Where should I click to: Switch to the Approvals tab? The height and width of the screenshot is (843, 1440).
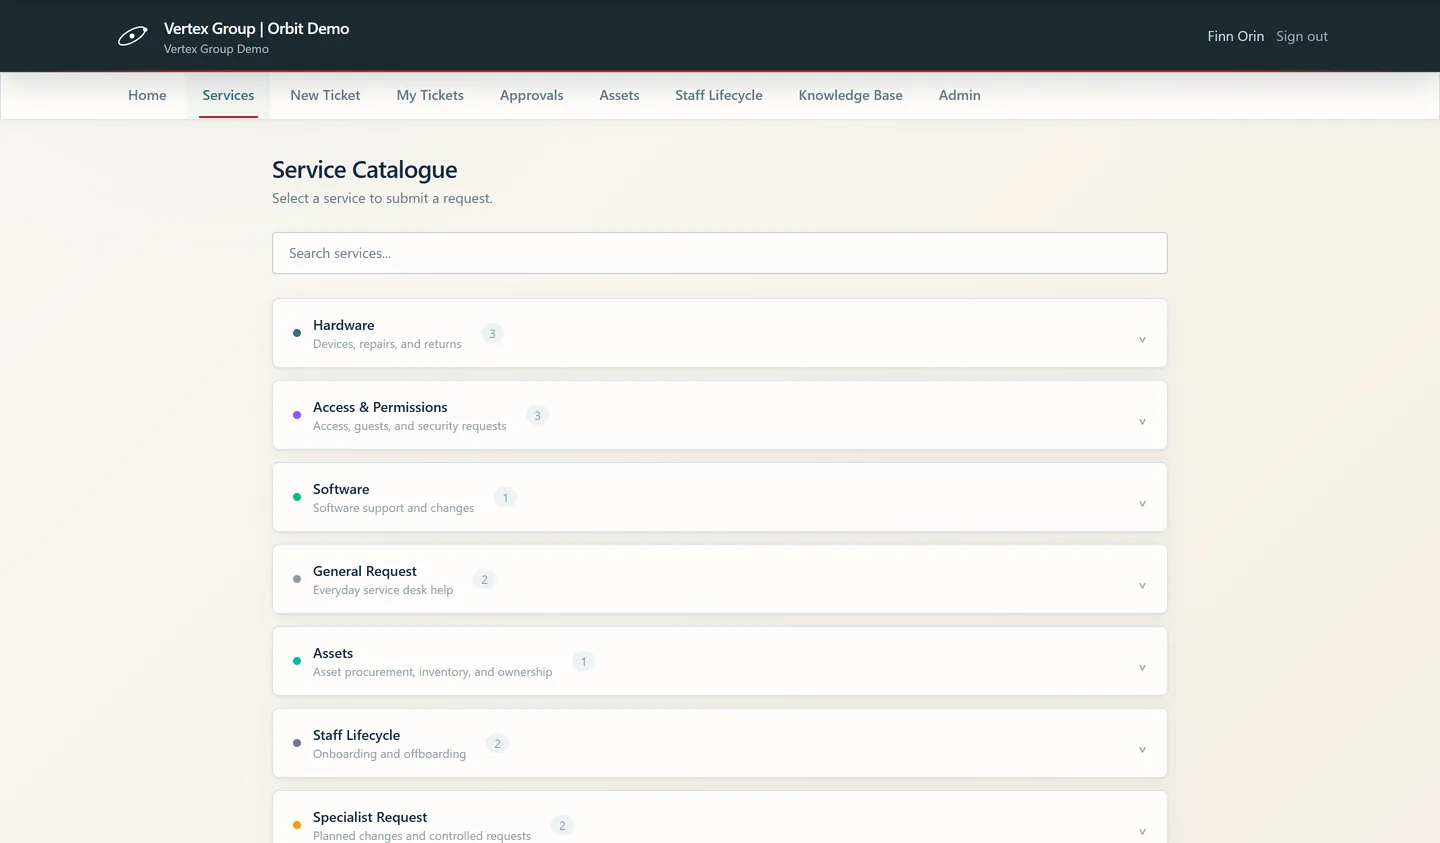(x=531, y=95)
